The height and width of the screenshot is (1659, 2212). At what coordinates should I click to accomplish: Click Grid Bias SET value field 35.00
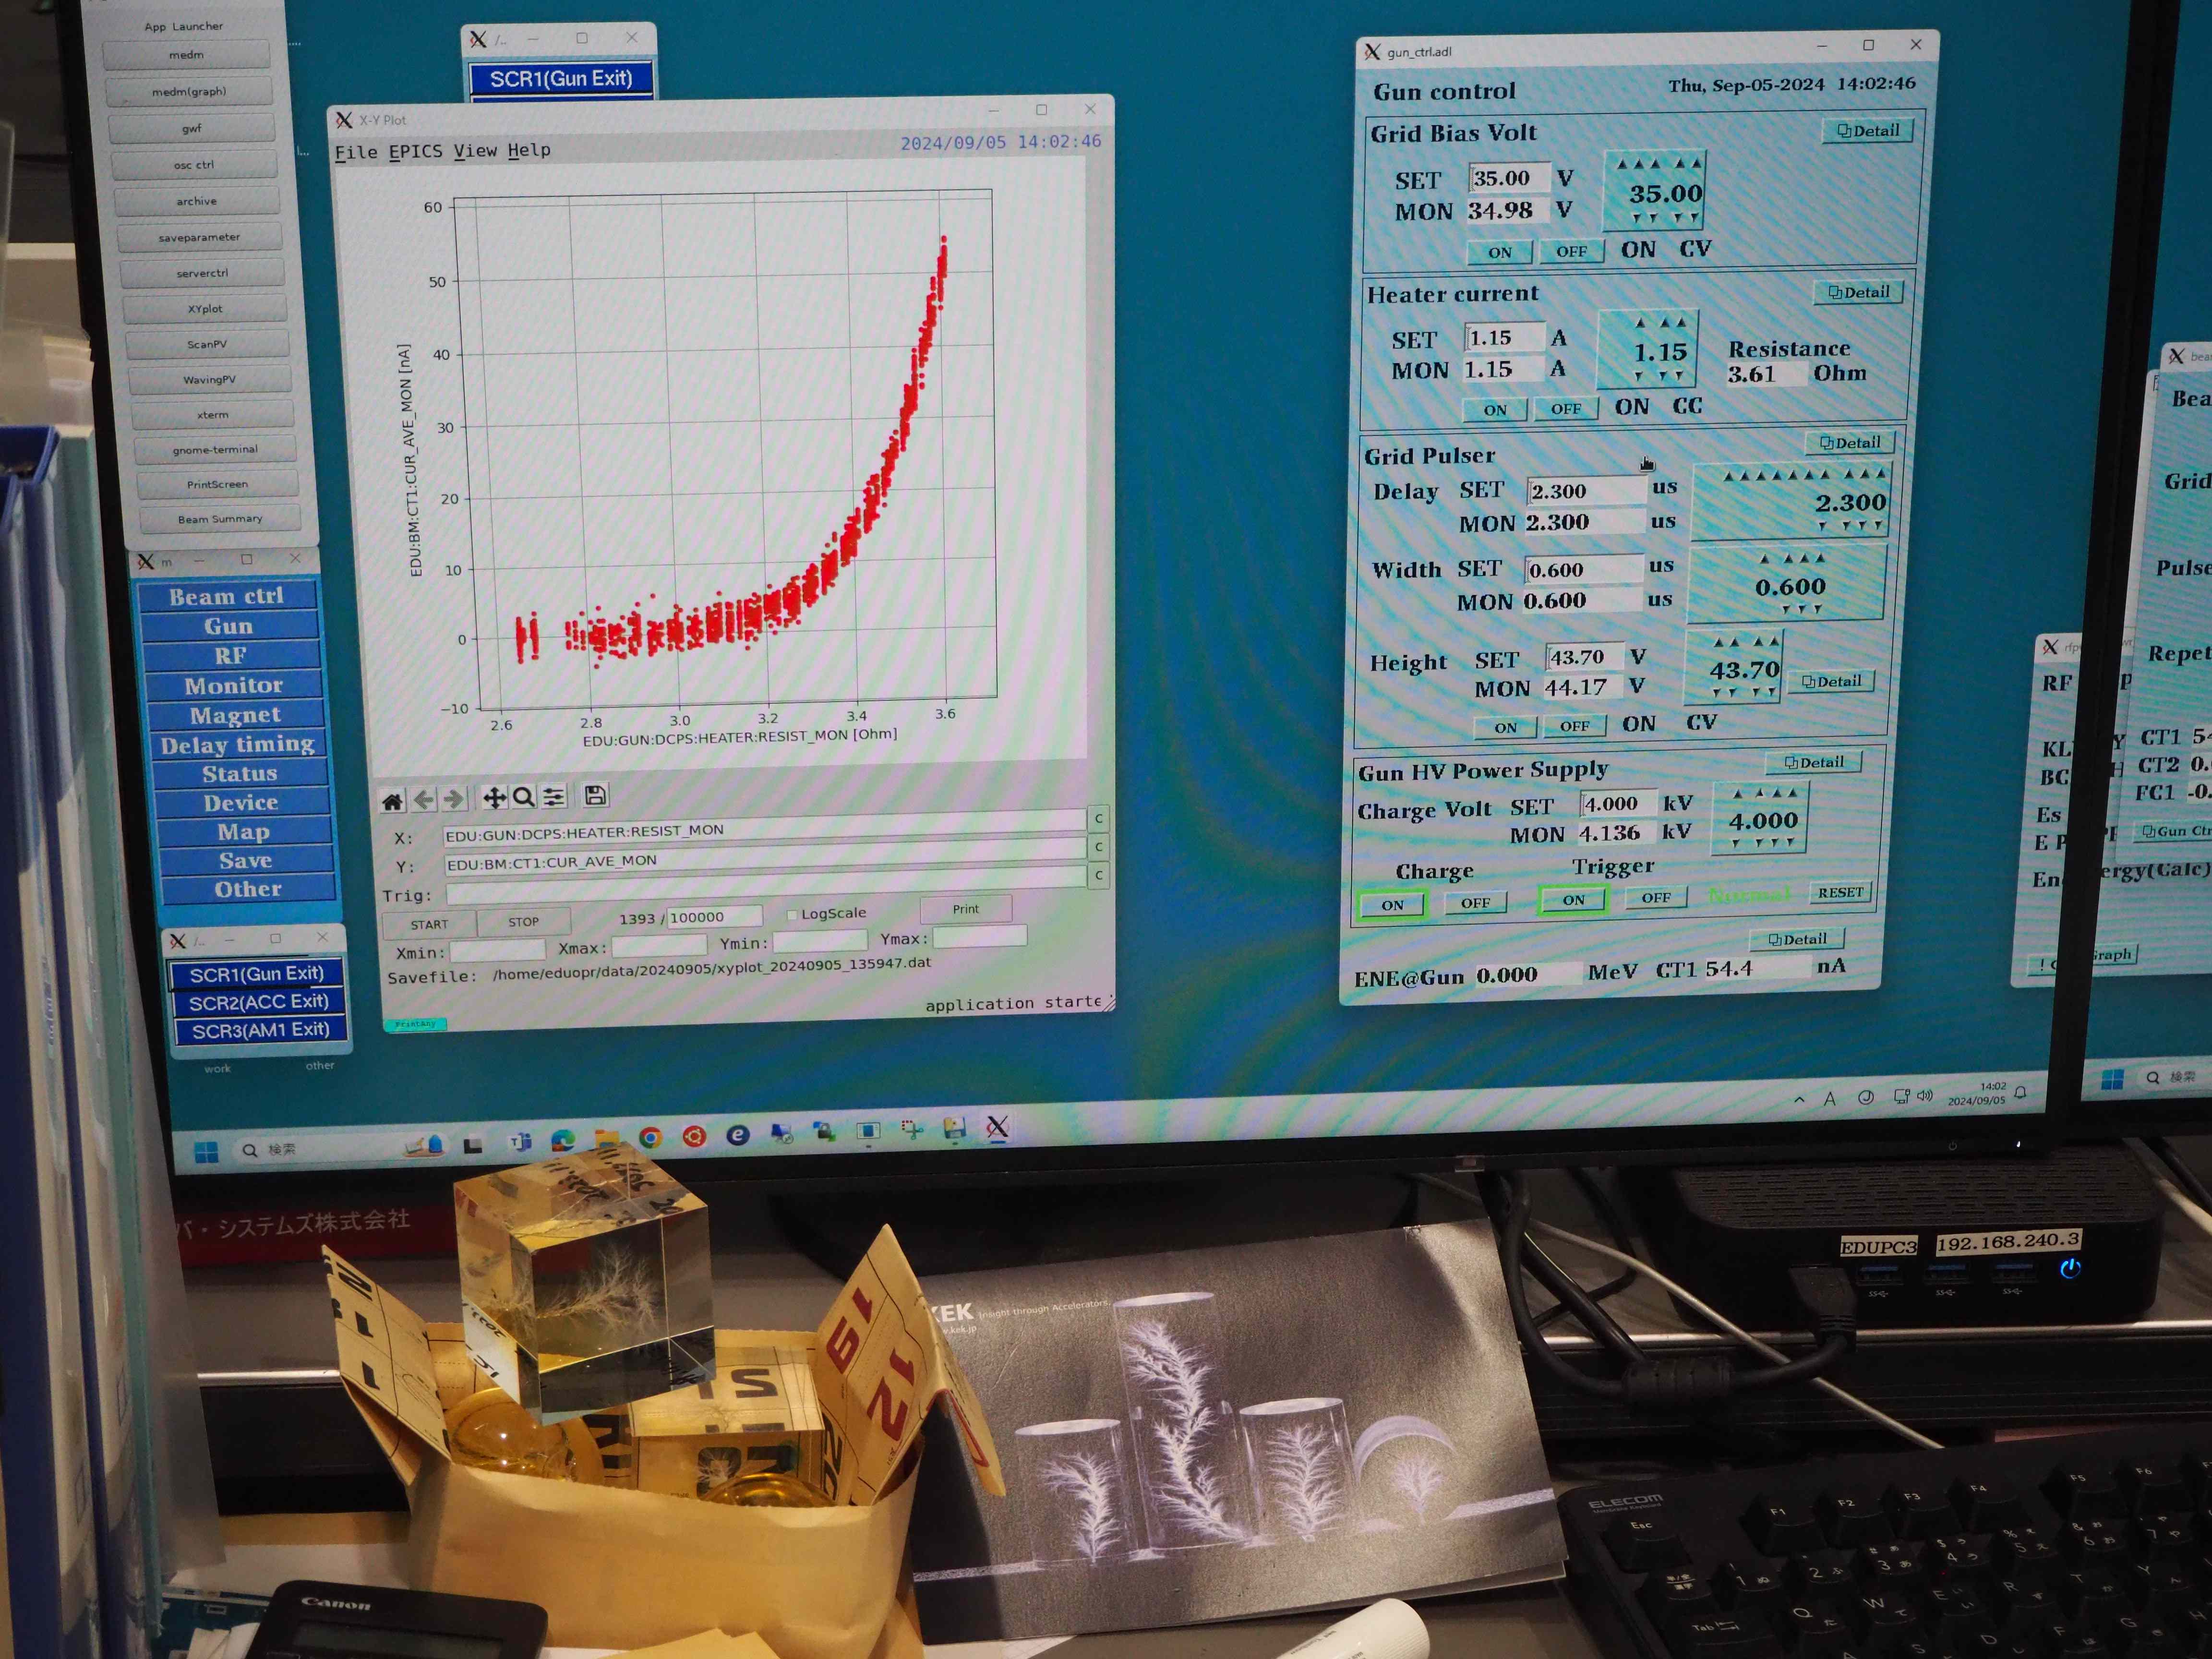[1510, 178]
